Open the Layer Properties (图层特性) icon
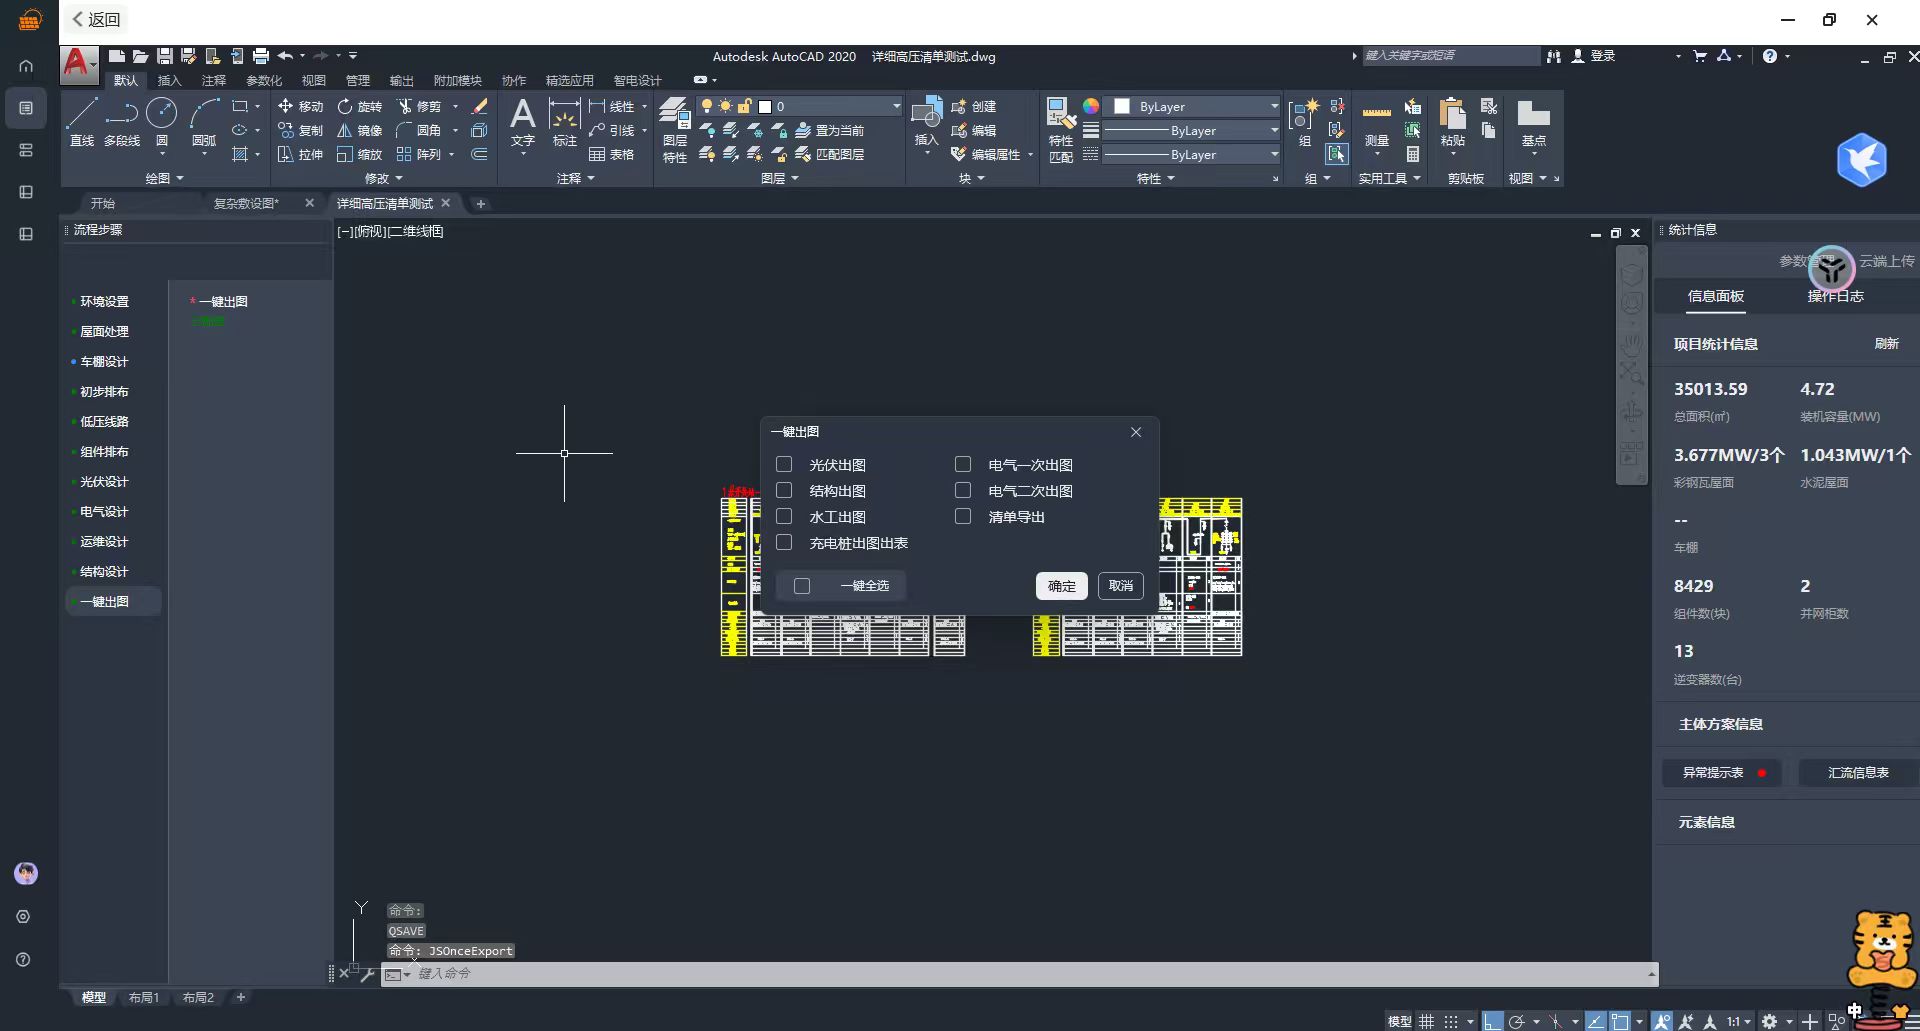1920x1031 pixels. coord(675,128)
